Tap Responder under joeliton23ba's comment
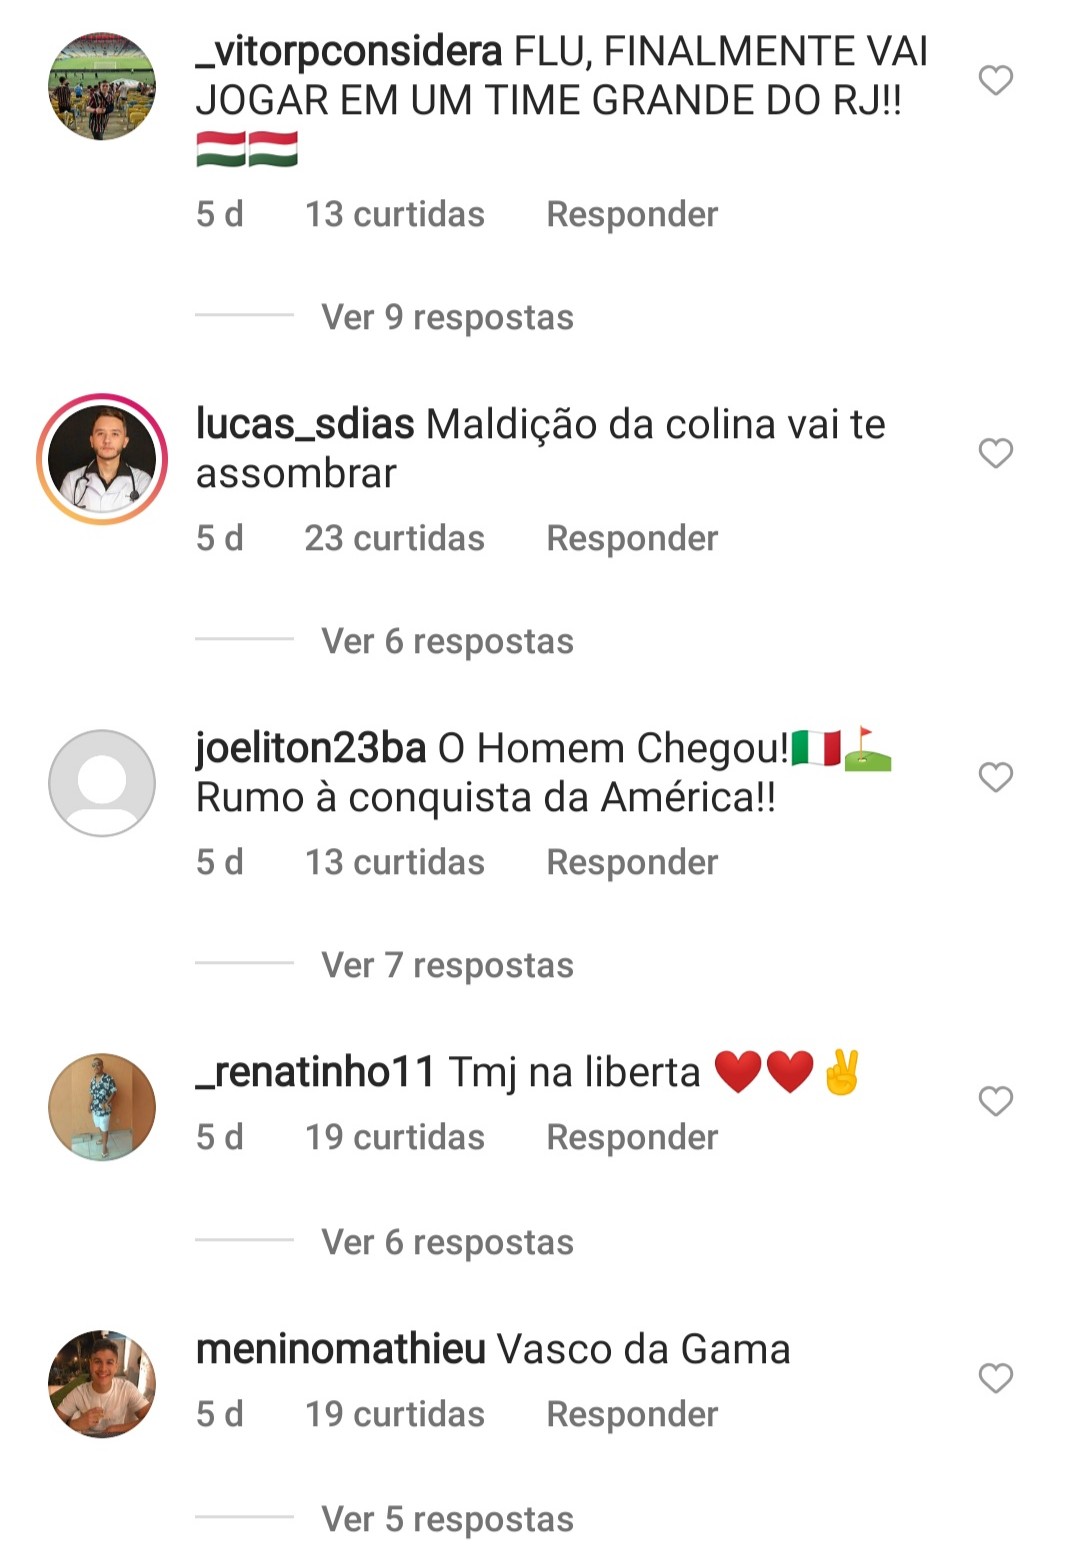The image size is (1080, 1560). click(x=632, y=862)
